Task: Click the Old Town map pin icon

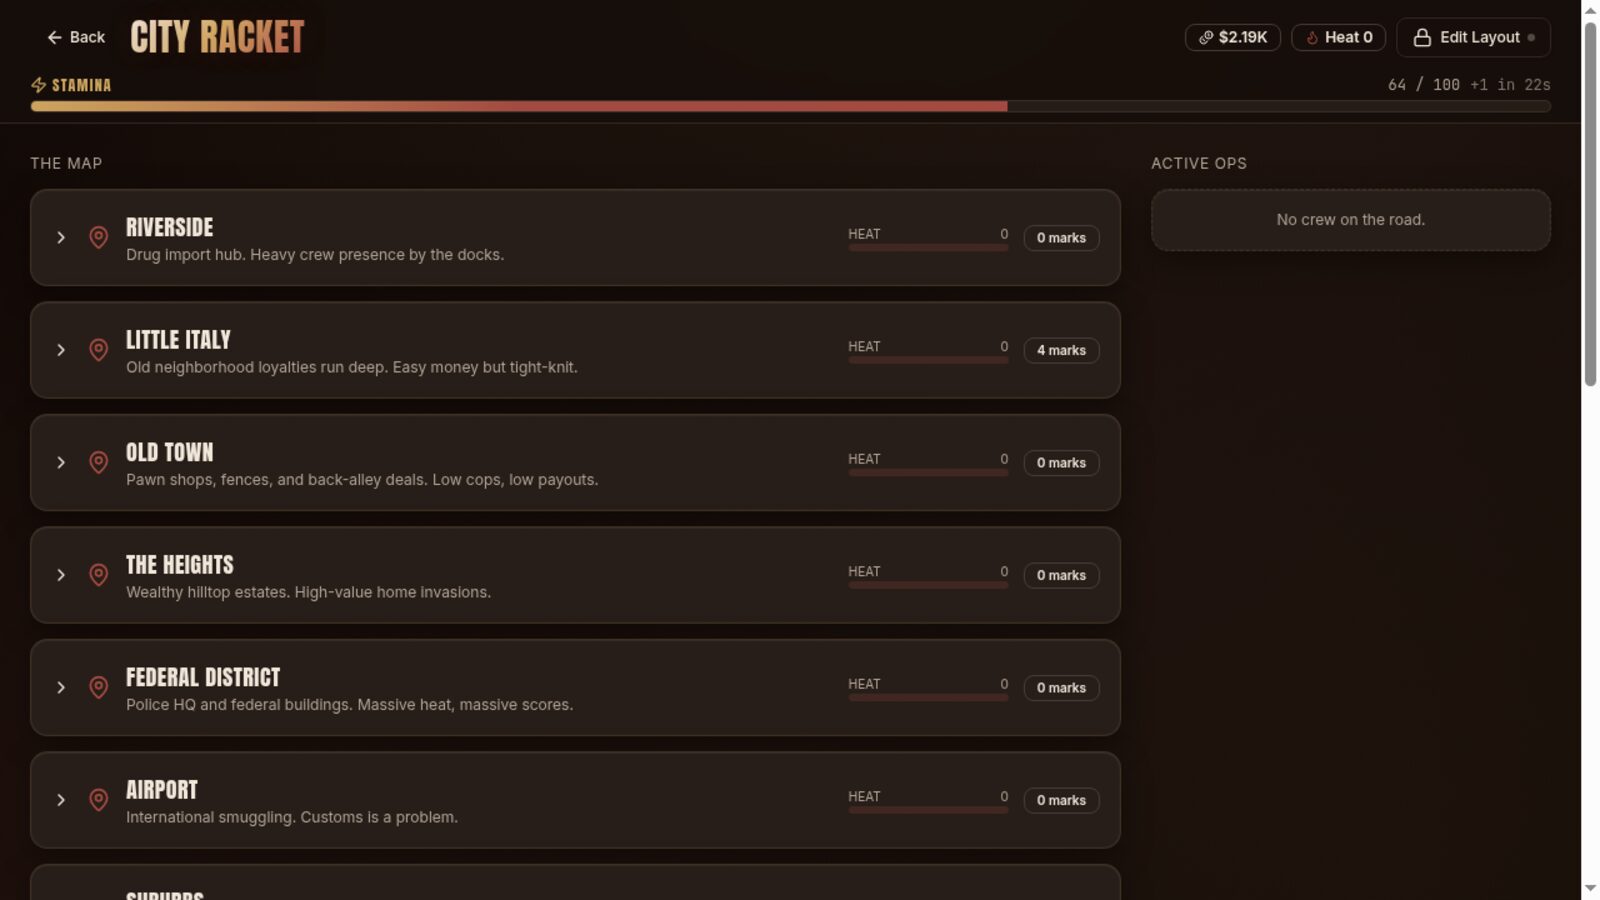Action: pos(98,462)
